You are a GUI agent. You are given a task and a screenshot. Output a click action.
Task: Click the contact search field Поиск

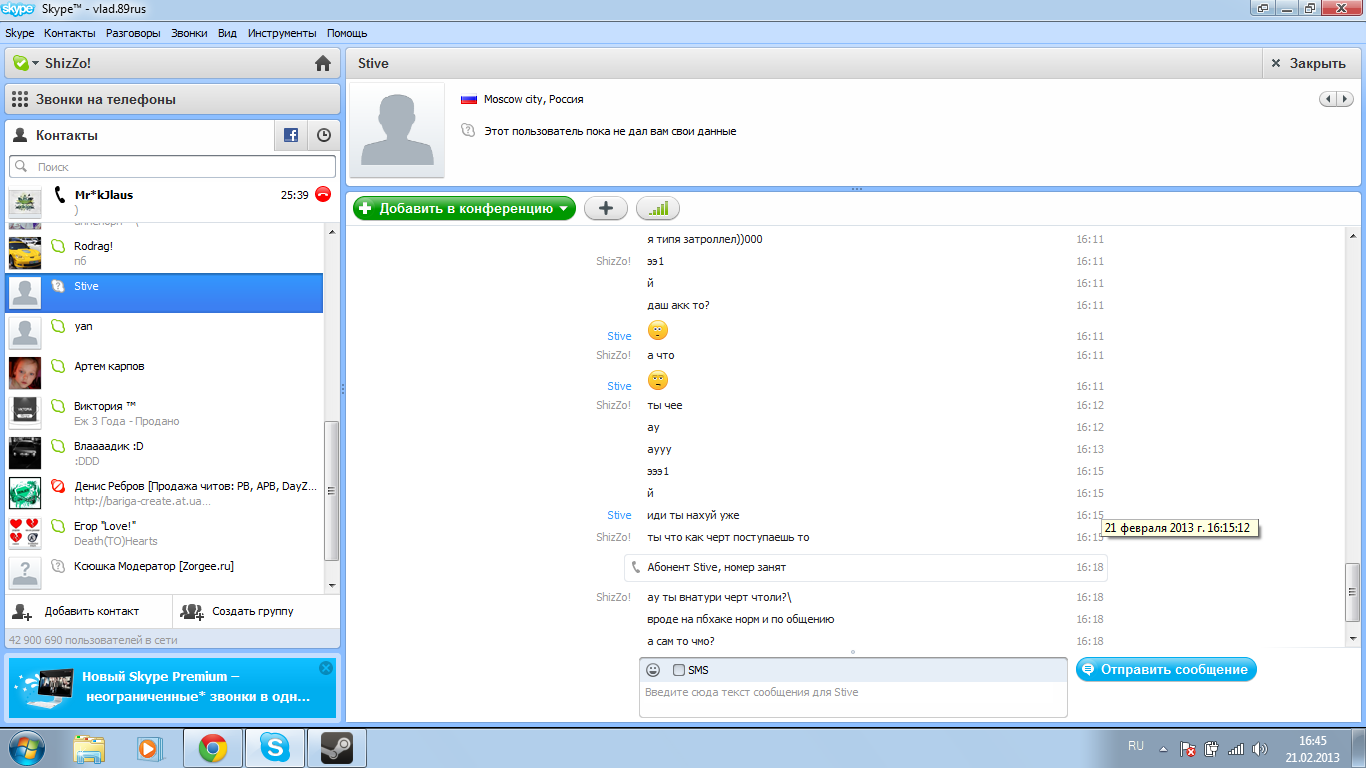tap(172, 167)
